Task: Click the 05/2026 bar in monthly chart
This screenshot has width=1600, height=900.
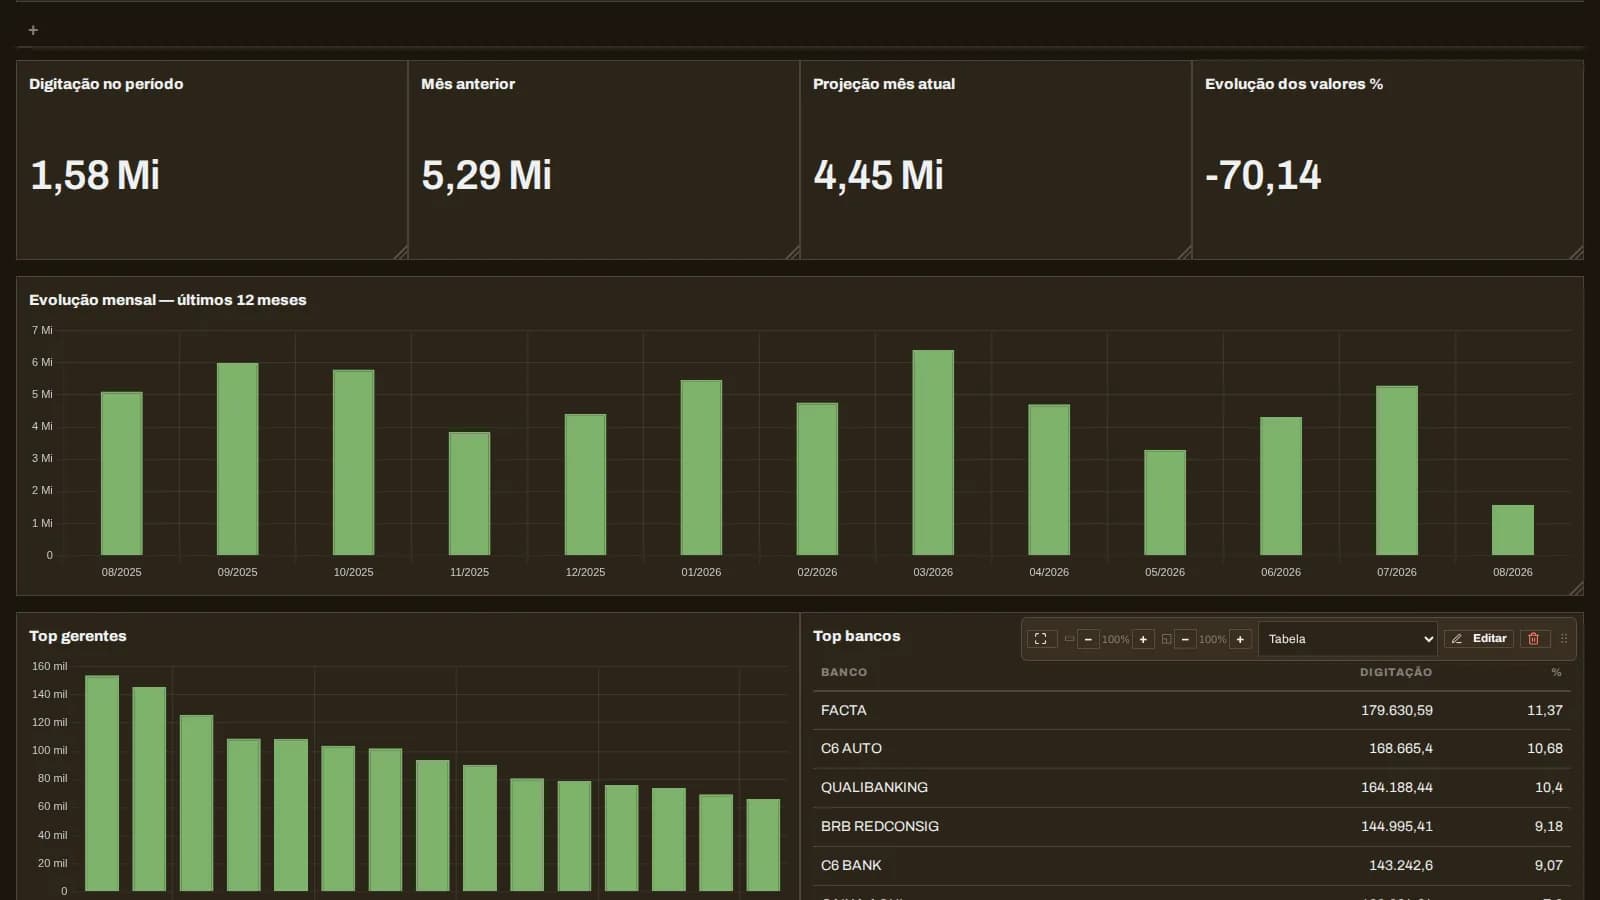Action: 1165,502
